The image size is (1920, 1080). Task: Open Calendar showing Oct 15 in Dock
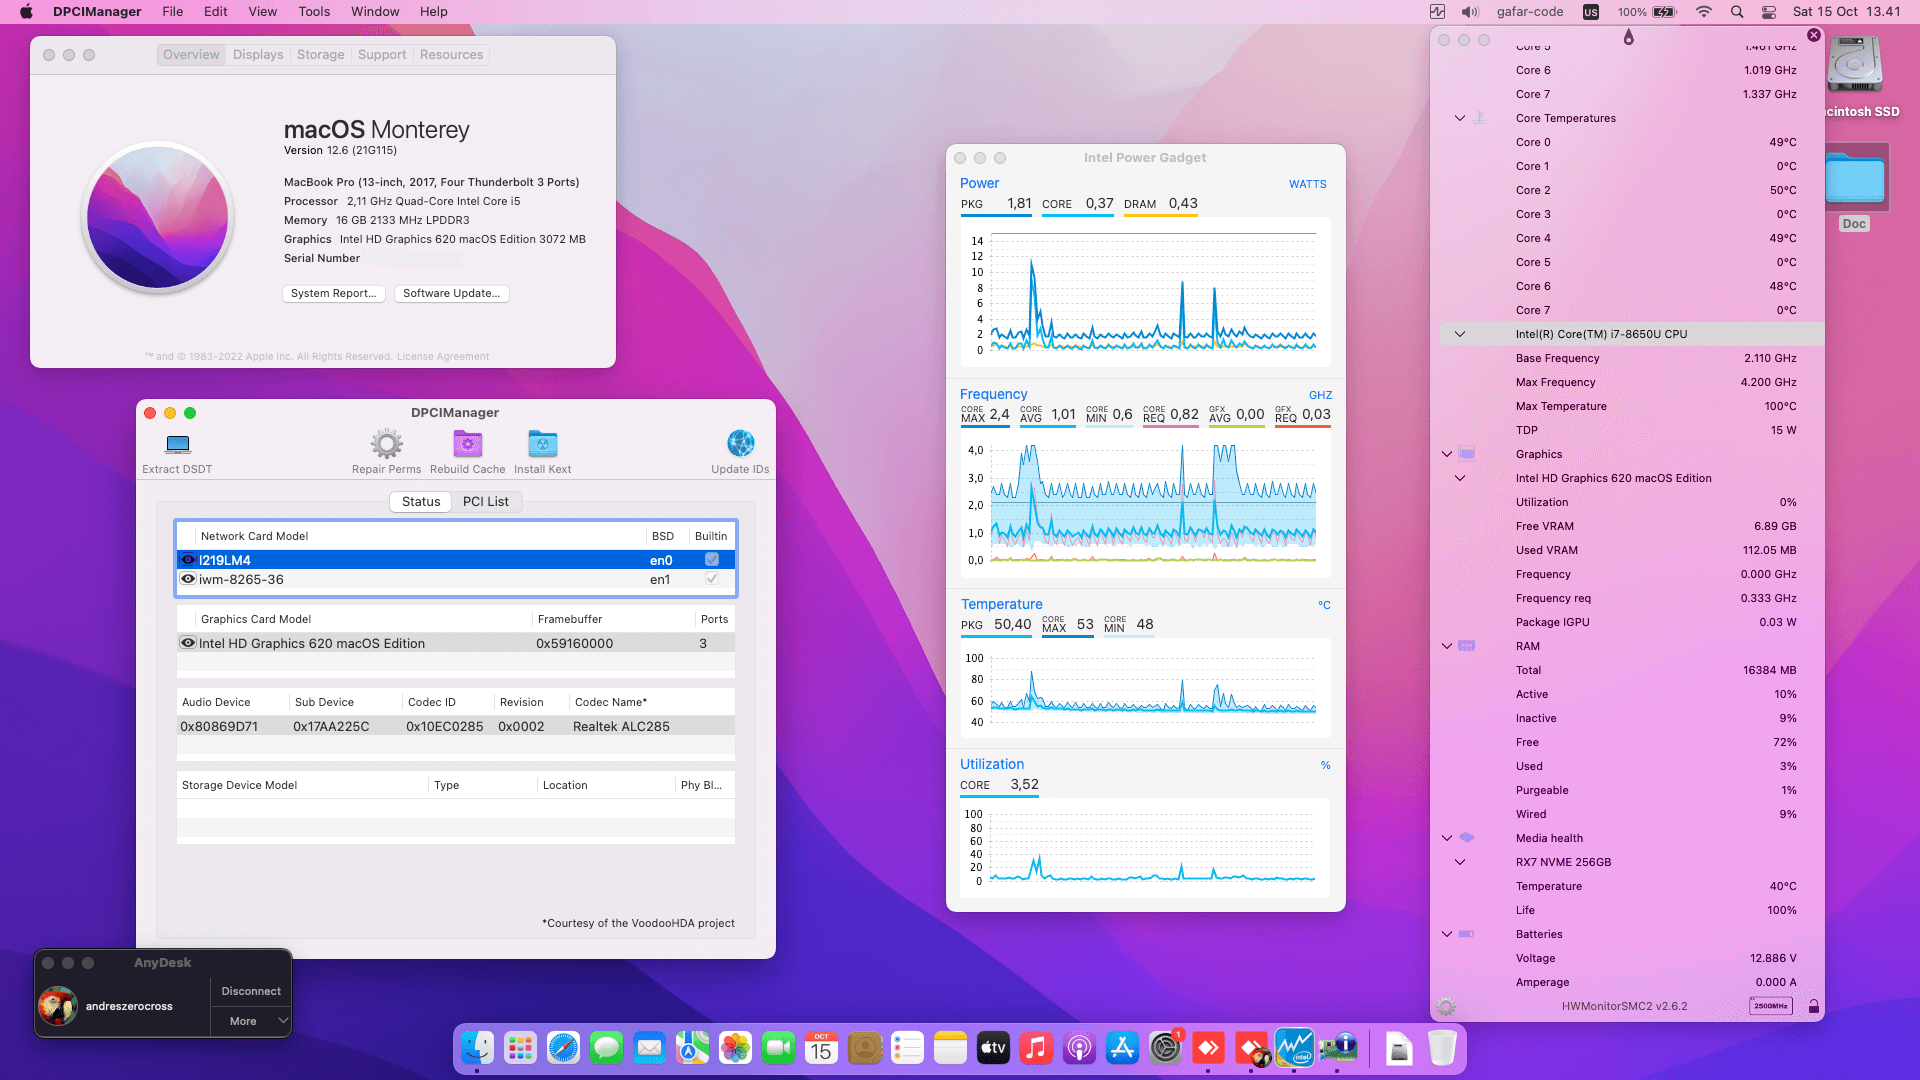[x=821, y=1048]
